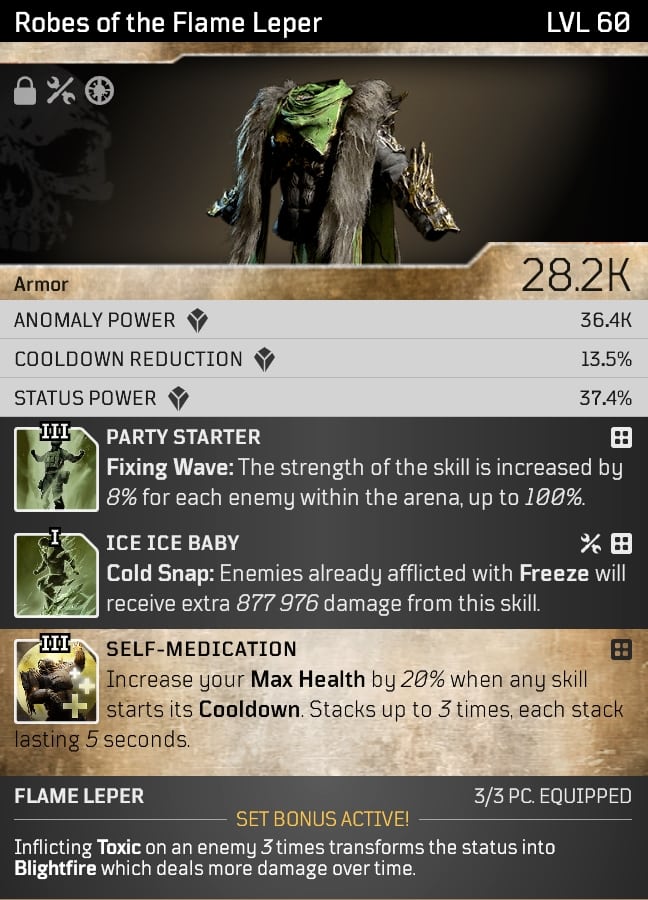Click the Robes of the Flame Leper title

168,23
